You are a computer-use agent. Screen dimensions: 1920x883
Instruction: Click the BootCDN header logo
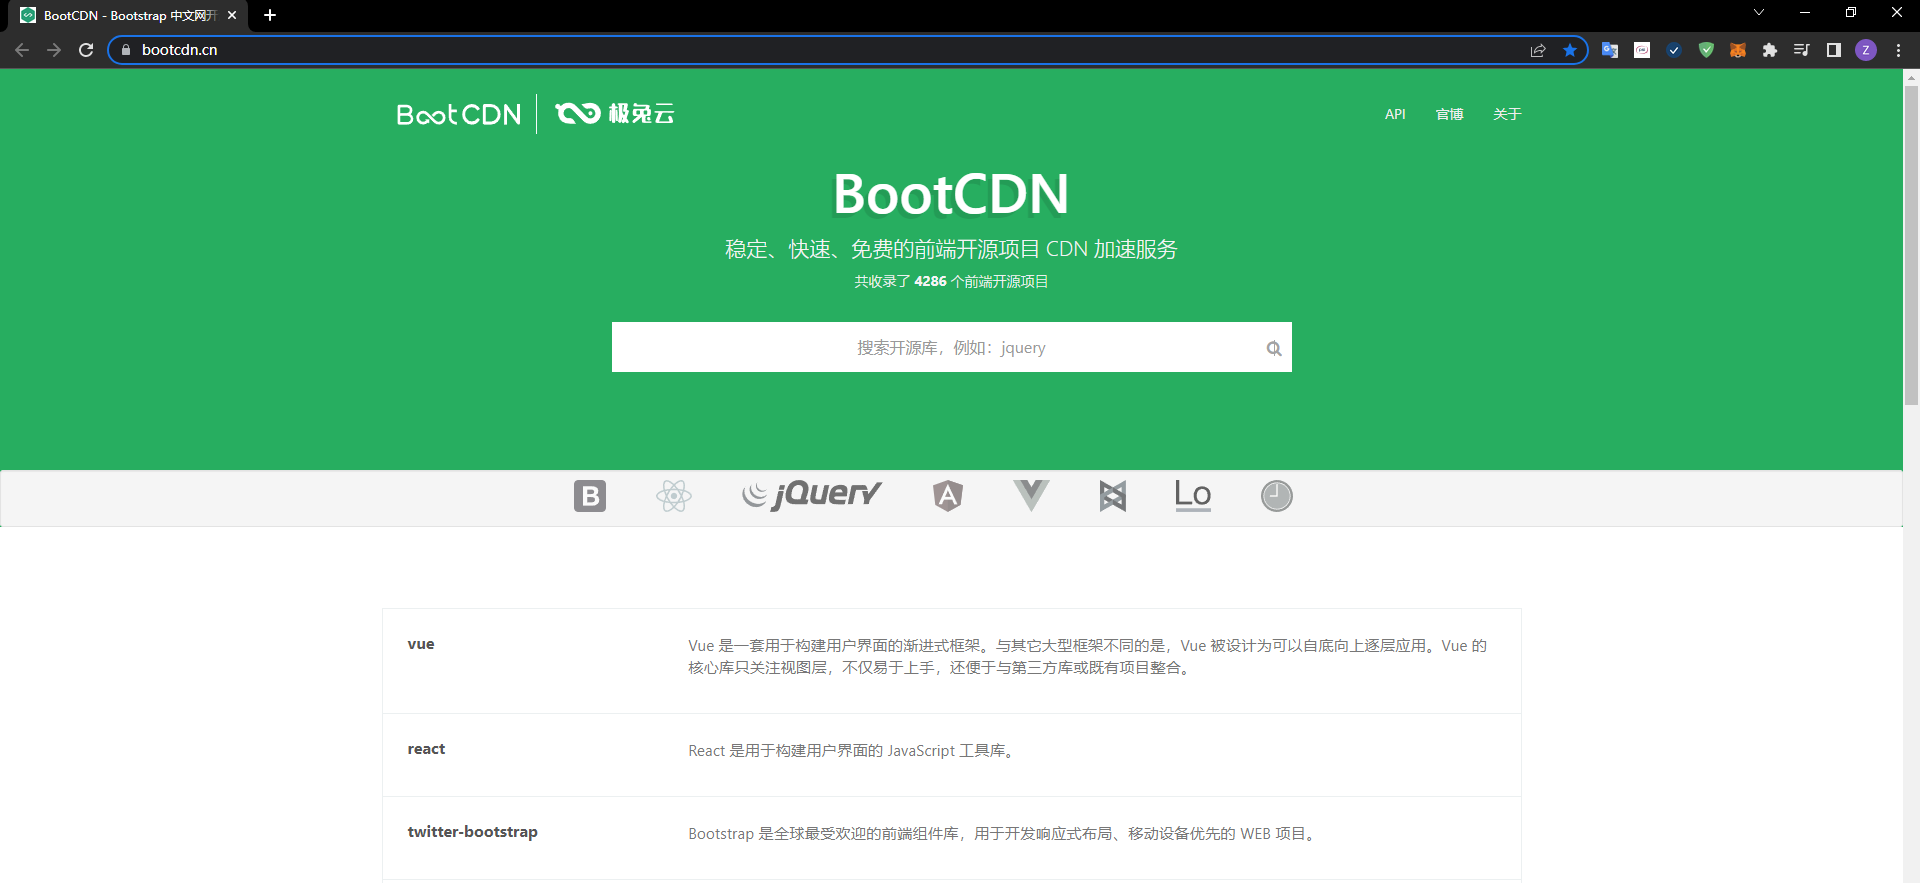(x=459, y=115)
